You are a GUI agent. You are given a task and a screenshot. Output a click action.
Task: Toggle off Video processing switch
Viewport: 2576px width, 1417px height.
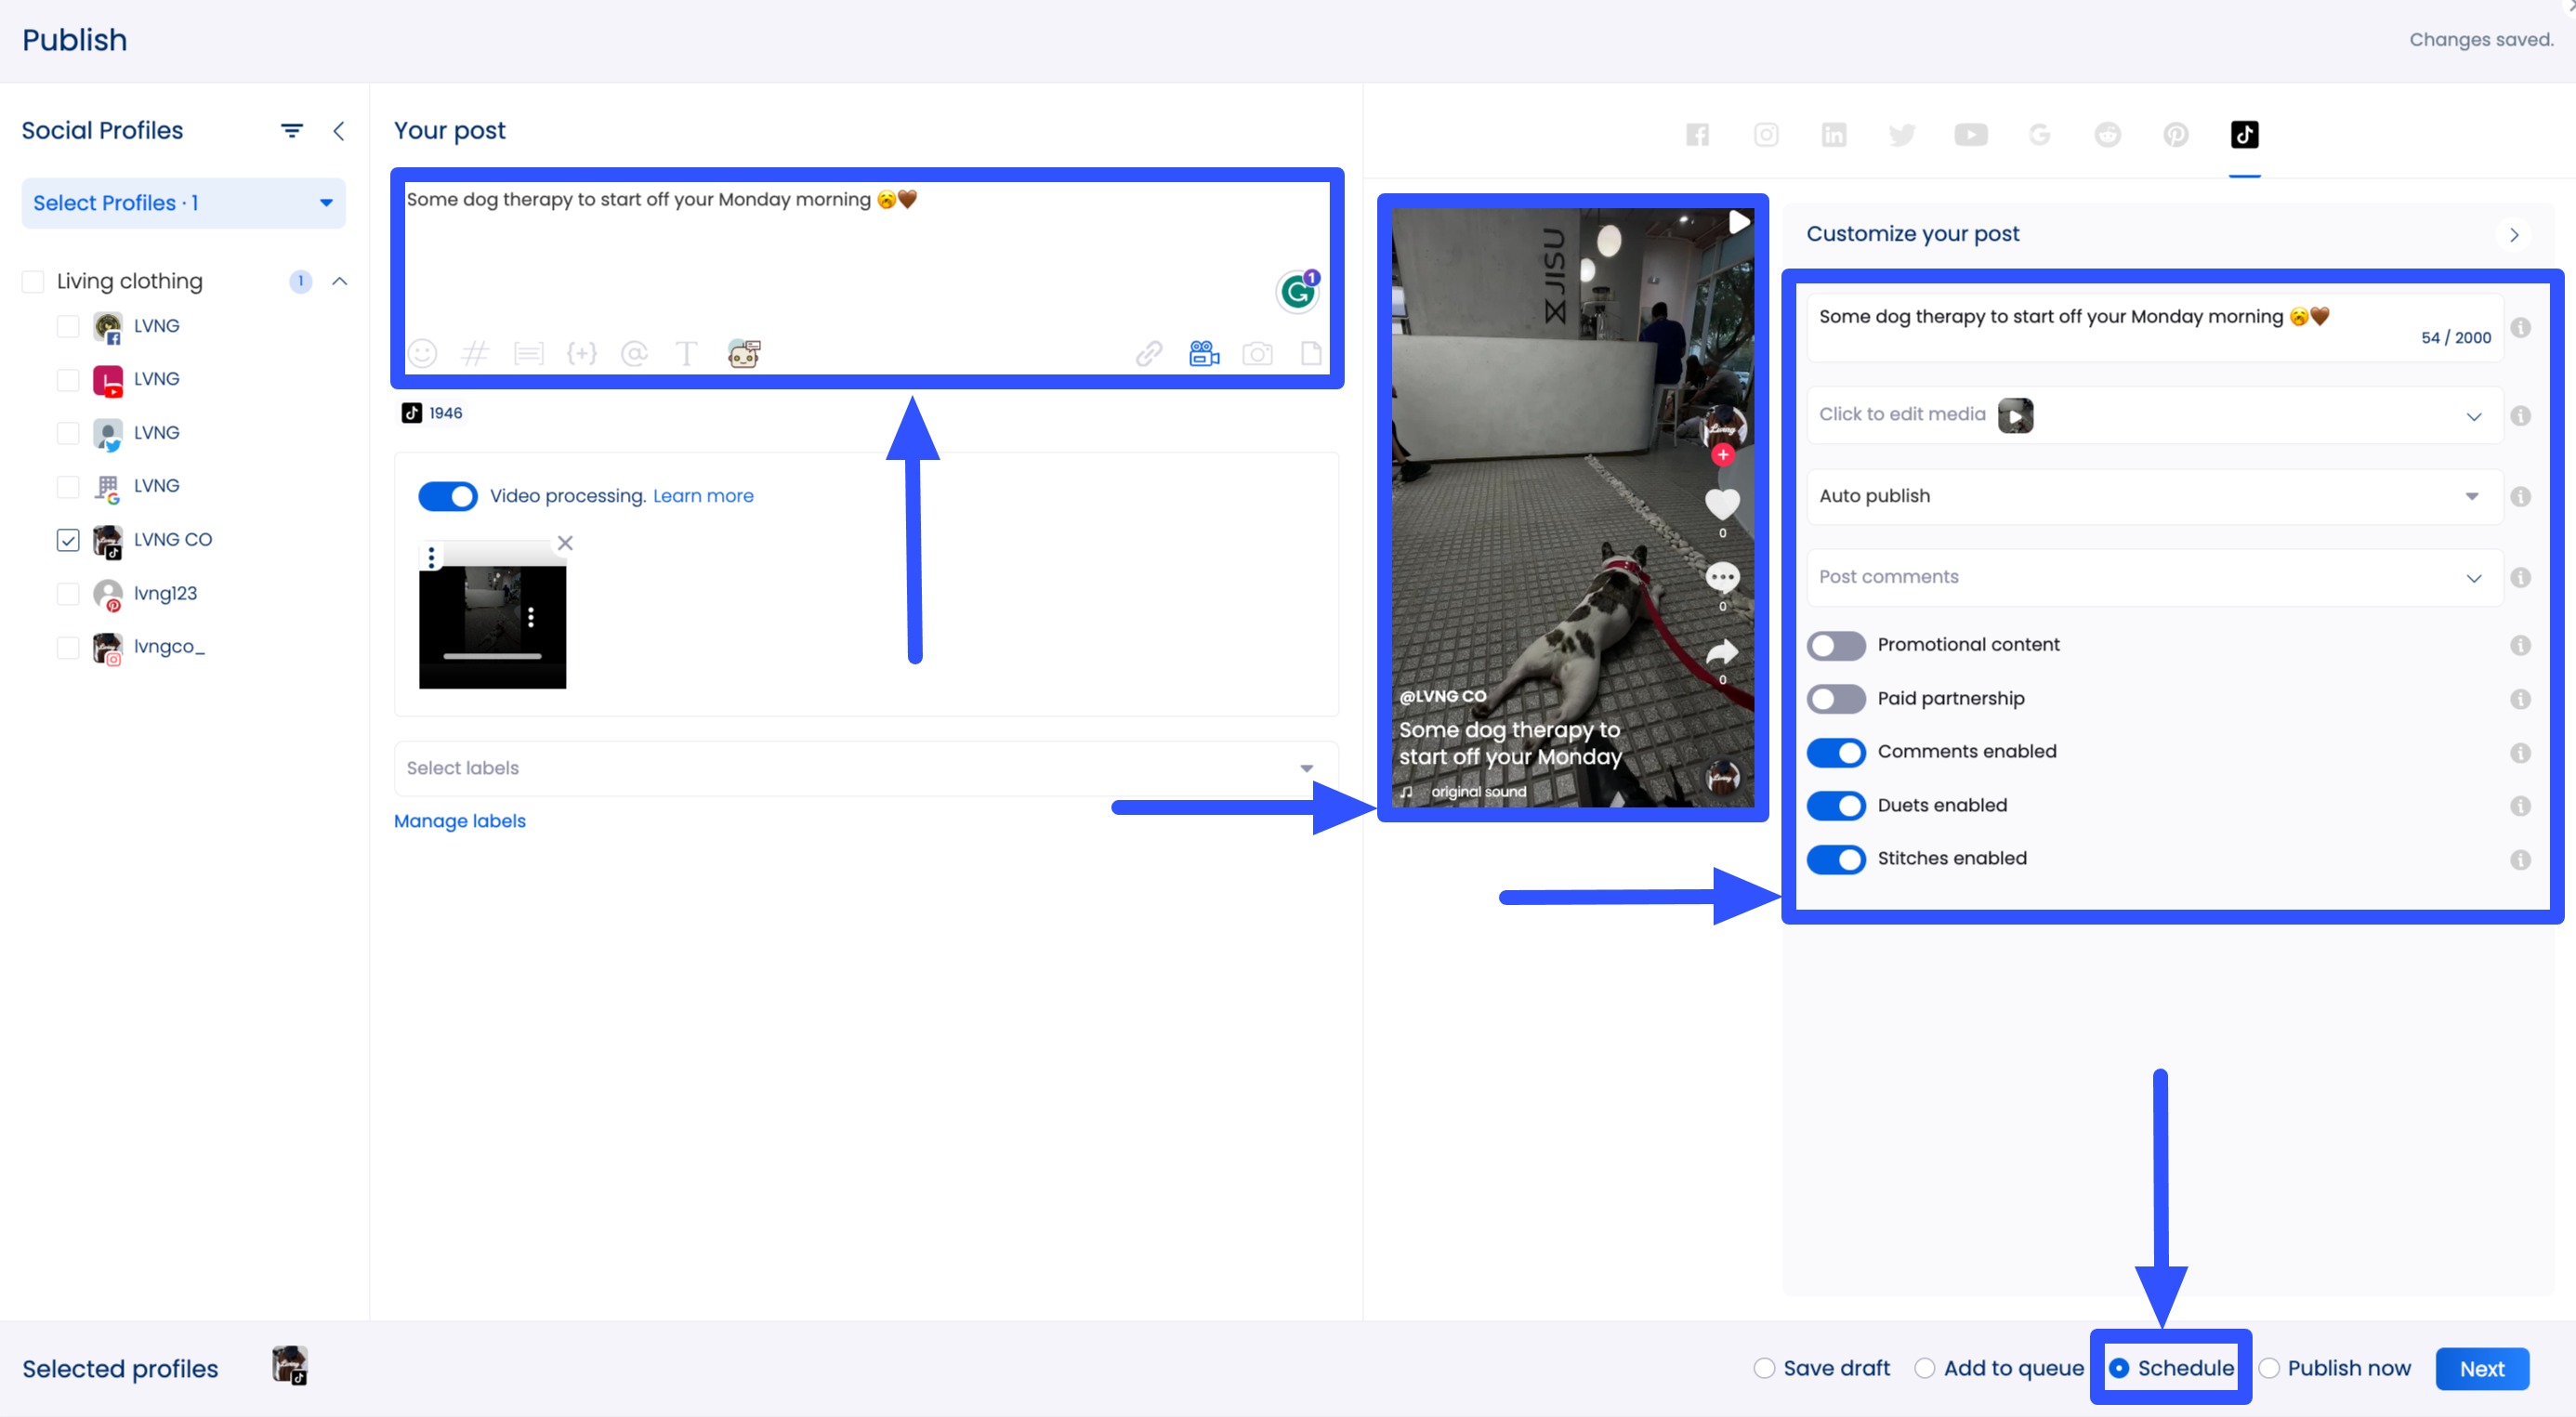pos(447,496)
